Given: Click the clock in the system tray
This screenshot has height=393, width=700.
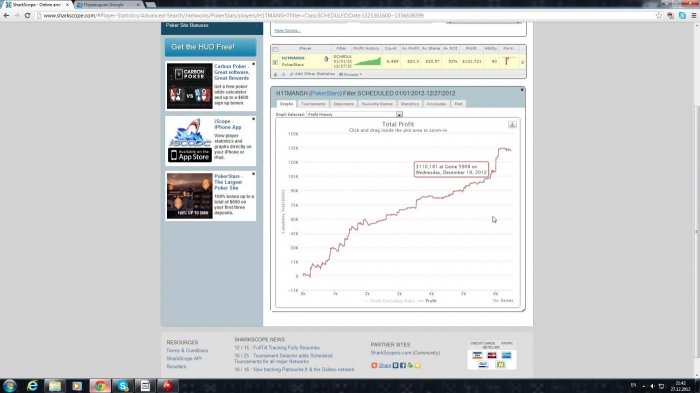Looking at the screenshot, I should (x=680, y=386).
